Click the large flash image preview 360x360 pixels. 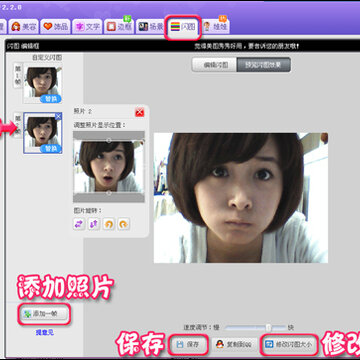(x=241, y=198)
